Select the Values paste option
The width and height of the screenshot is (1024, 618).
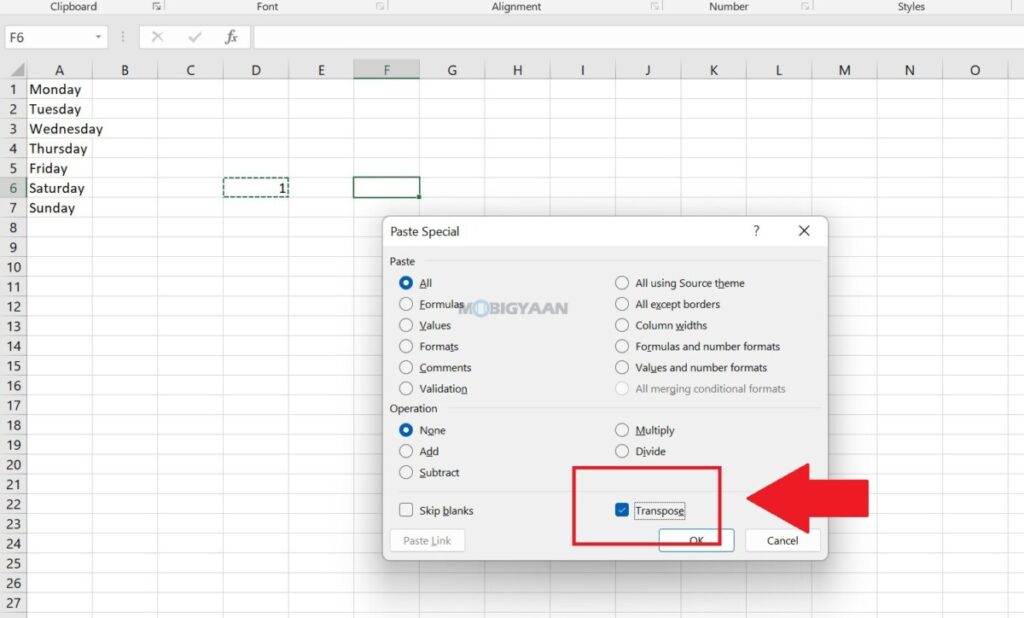click(x=406, y=325)
